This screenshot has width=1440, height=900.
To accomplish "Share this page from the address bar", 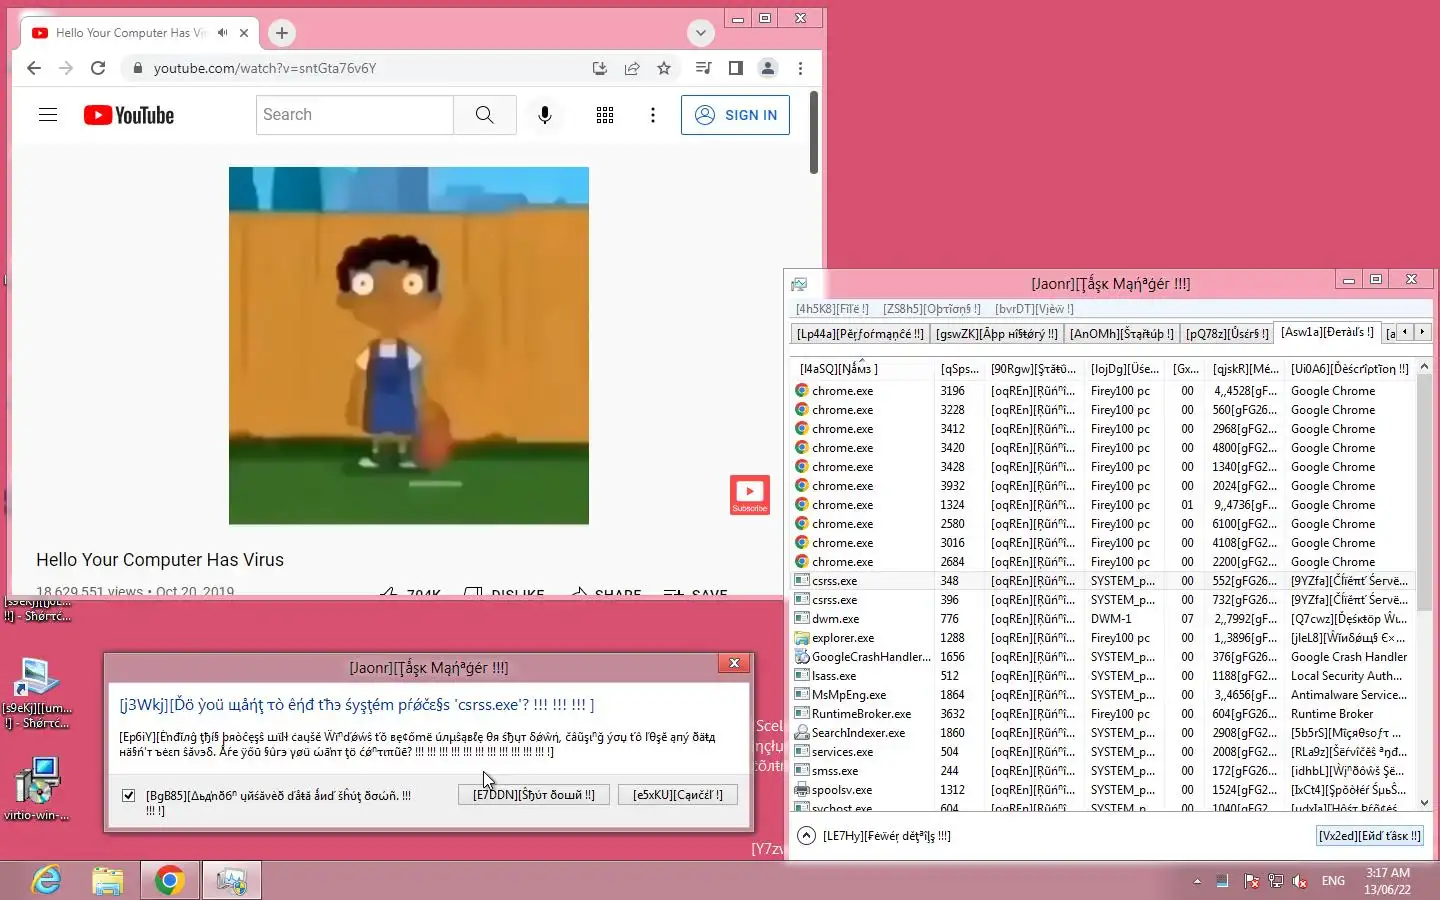I will click(x=632, y=68).
